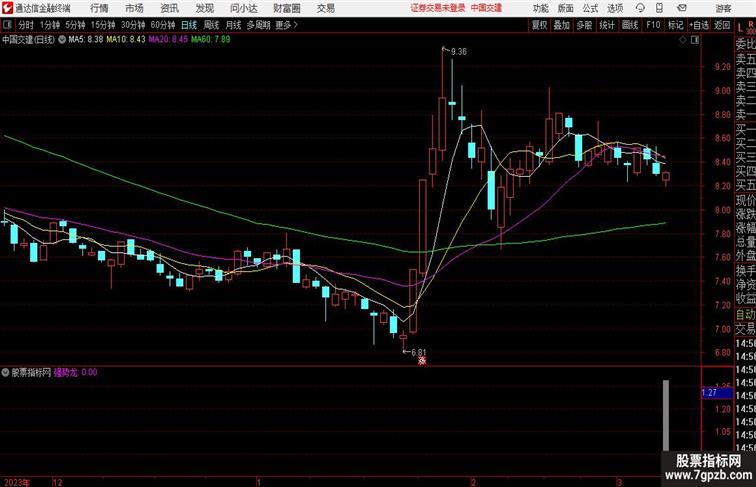Viewport: 756px width, 487px height.
Task: Select the 日线 daily chart tab
Action: click(x=189, y=25)
